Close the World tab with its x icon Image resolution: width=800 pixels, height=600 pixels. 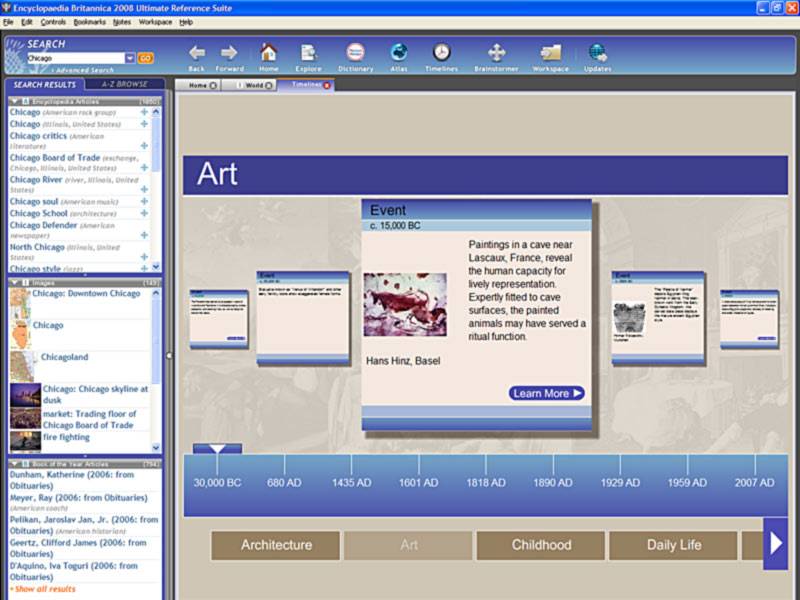pos(268,85)
